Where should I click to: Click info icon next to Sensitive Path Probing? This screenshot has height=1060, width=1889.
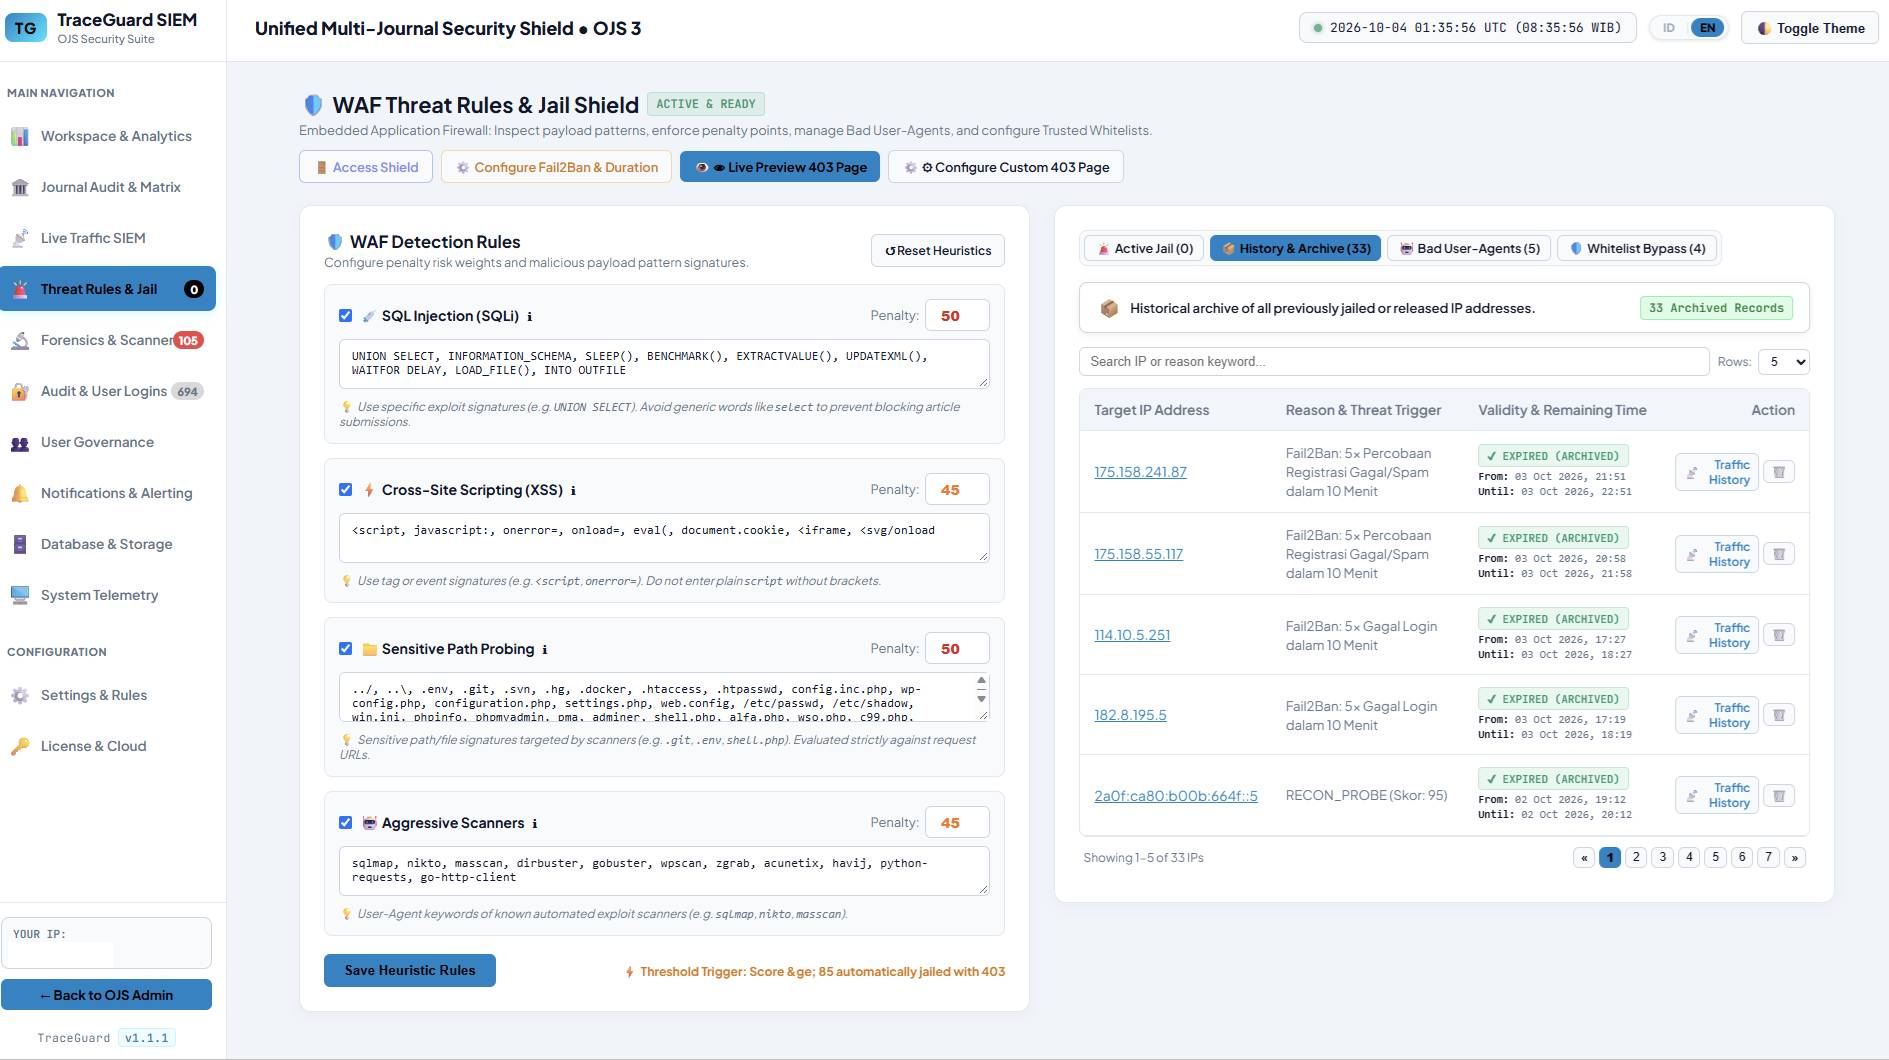coord(545,649)
